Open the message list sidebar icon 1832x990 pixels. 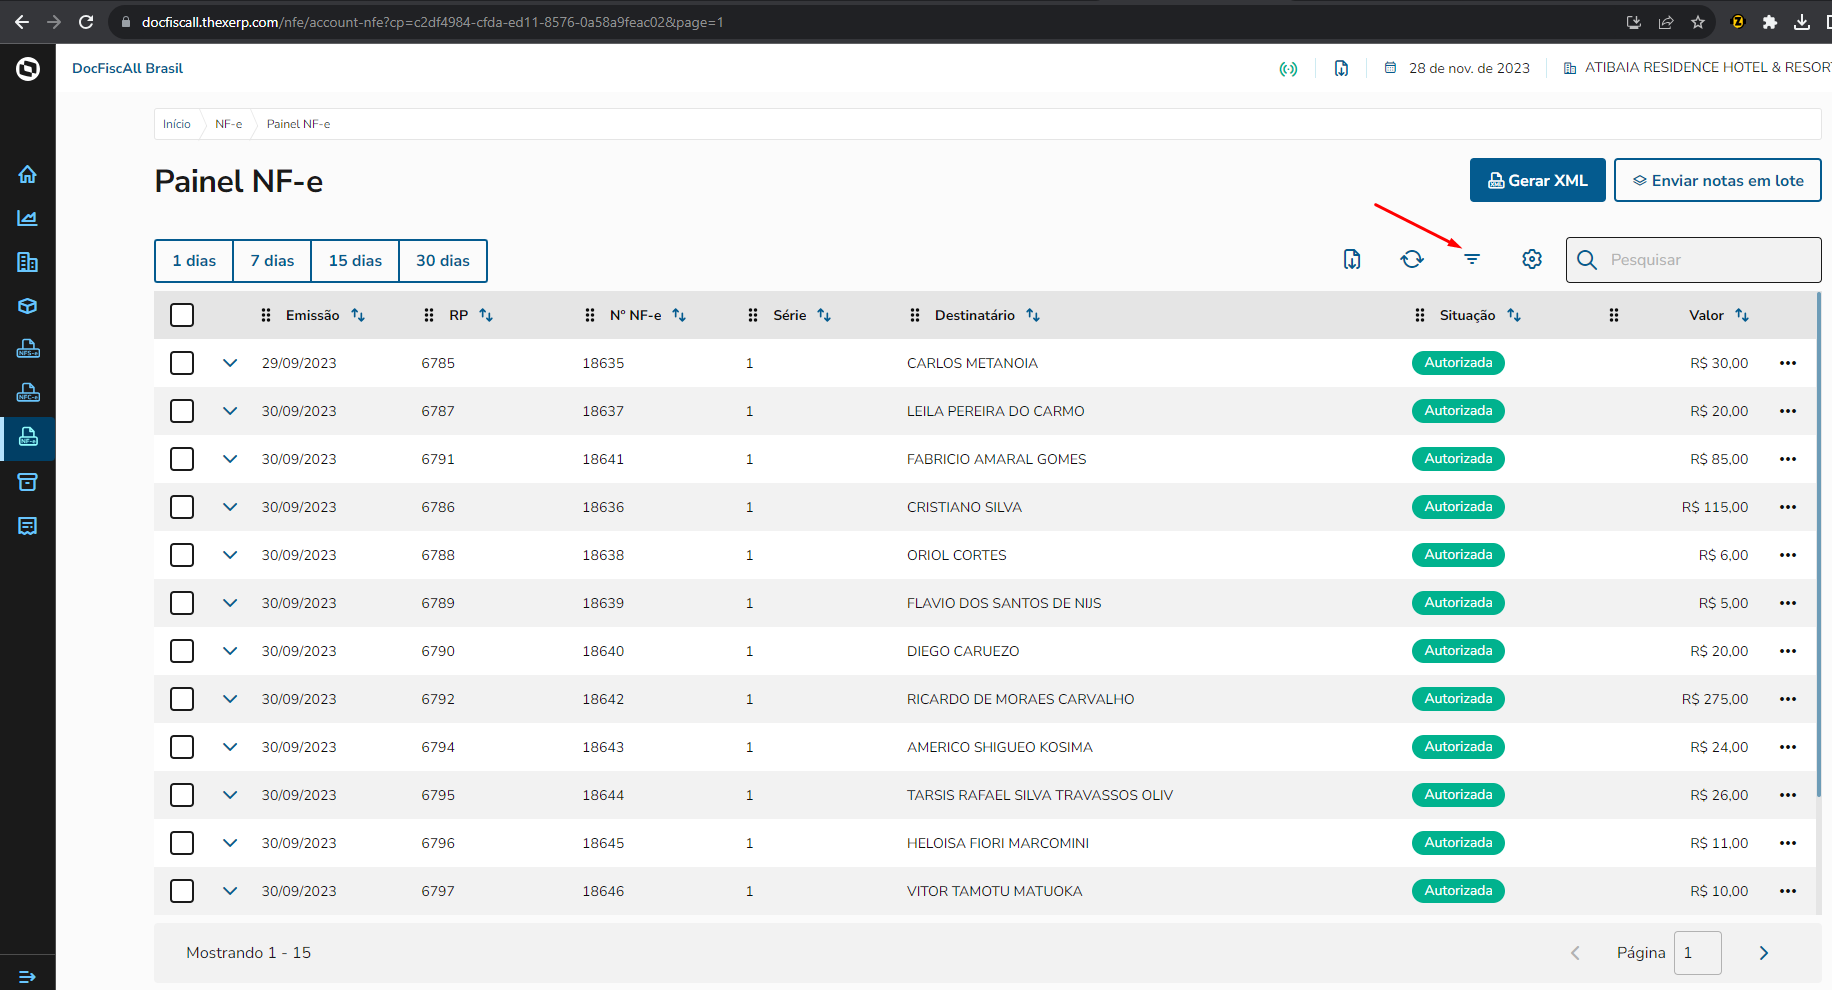pyautogui.click(x=27, y=526)
